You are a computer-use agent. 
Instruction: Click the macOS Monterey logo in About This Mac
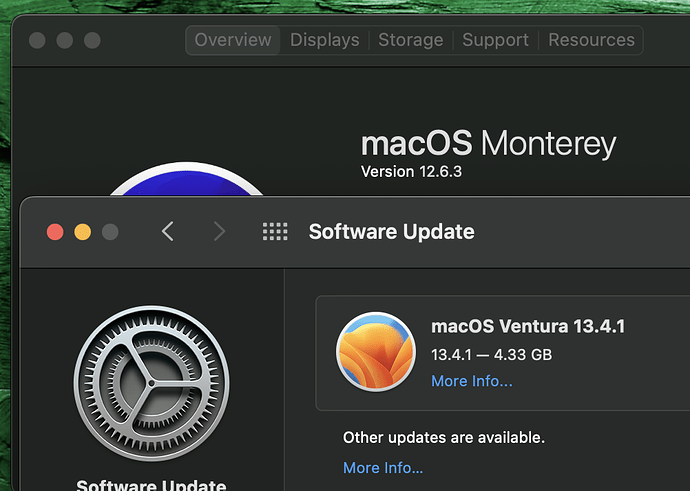[x=187, y=179]
